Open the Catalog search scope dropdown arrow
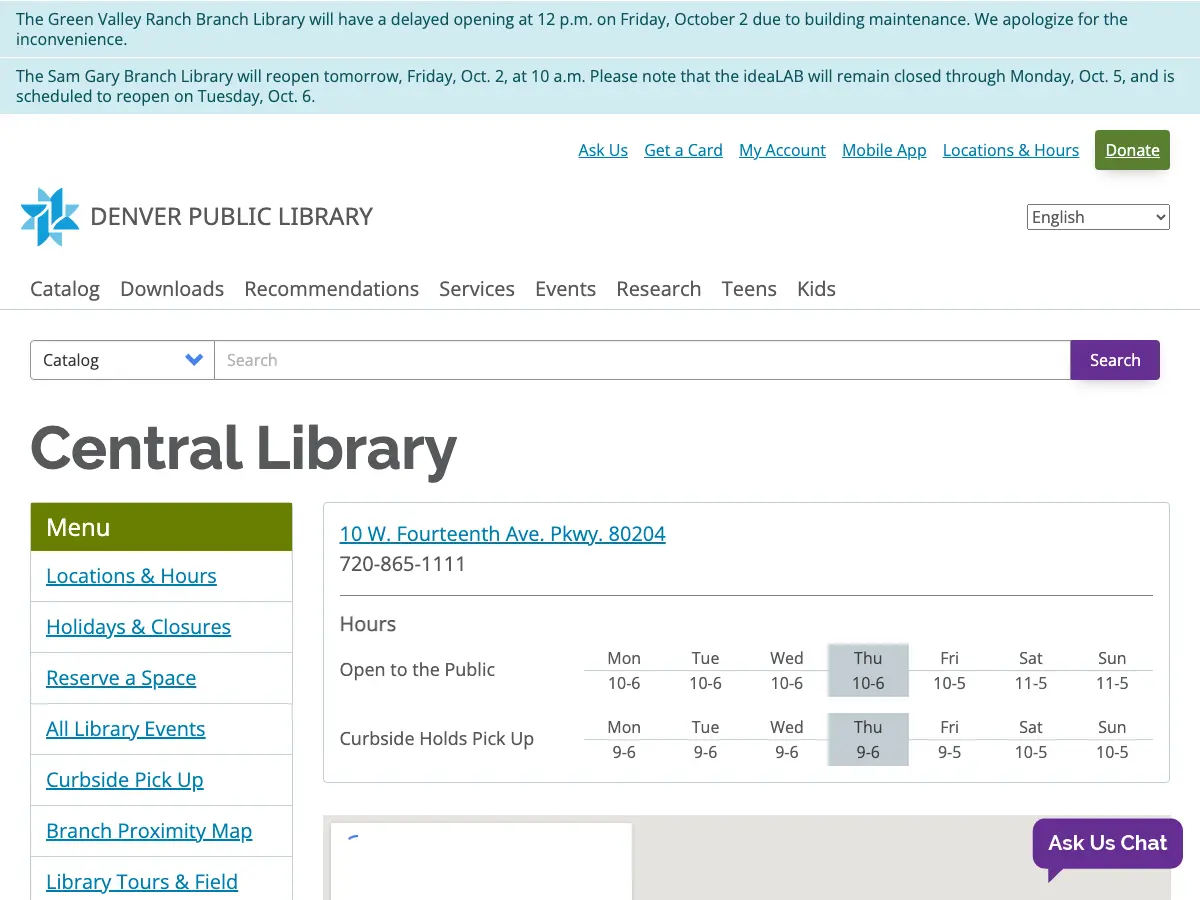The height and width of the screenshot is (900, 1200). [194, 360]
